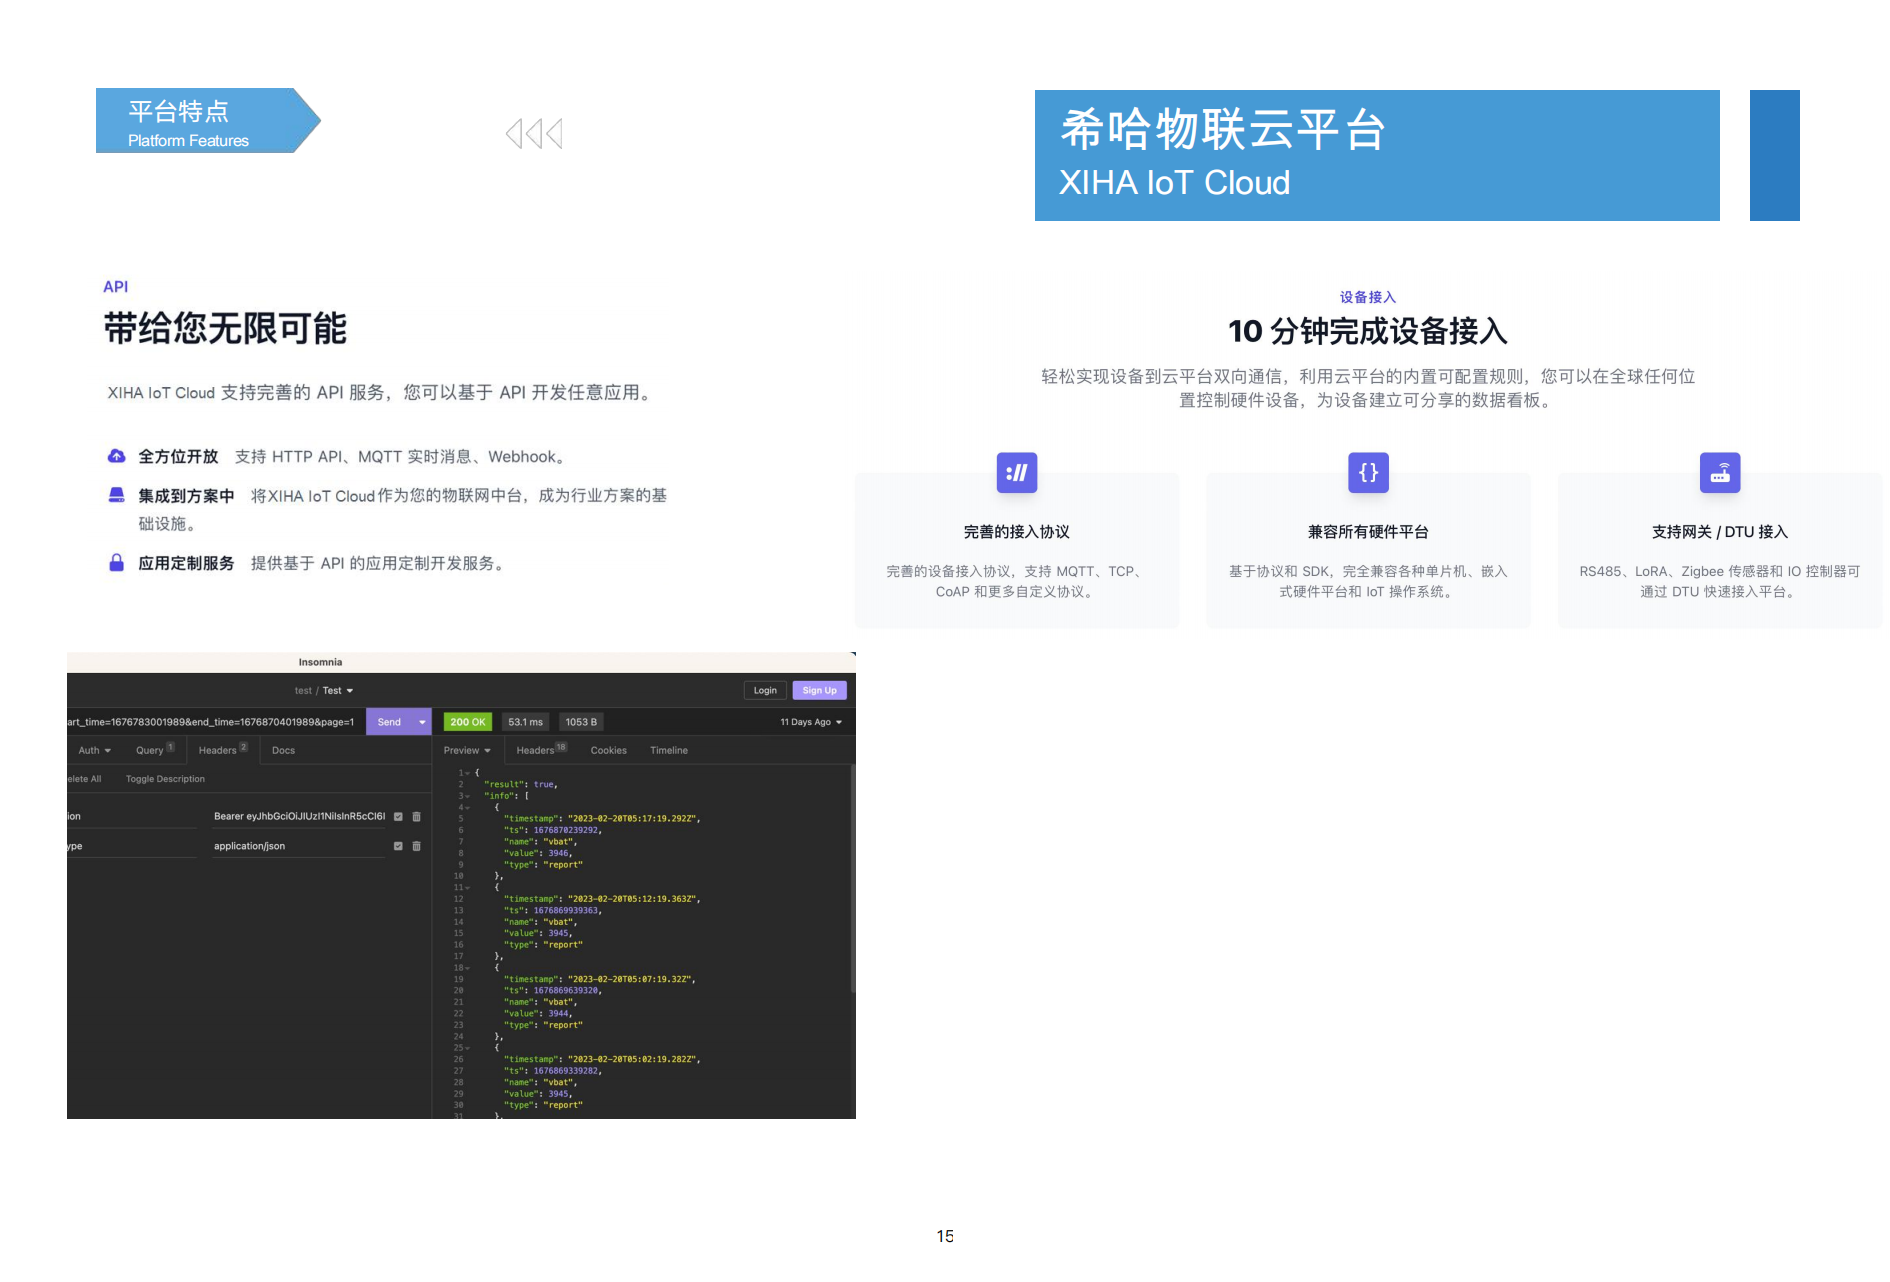The height and width of the screenshot is (1282, 1890).
Task: Delete the Bearer token header via trash icon
Action: [417, 817]
